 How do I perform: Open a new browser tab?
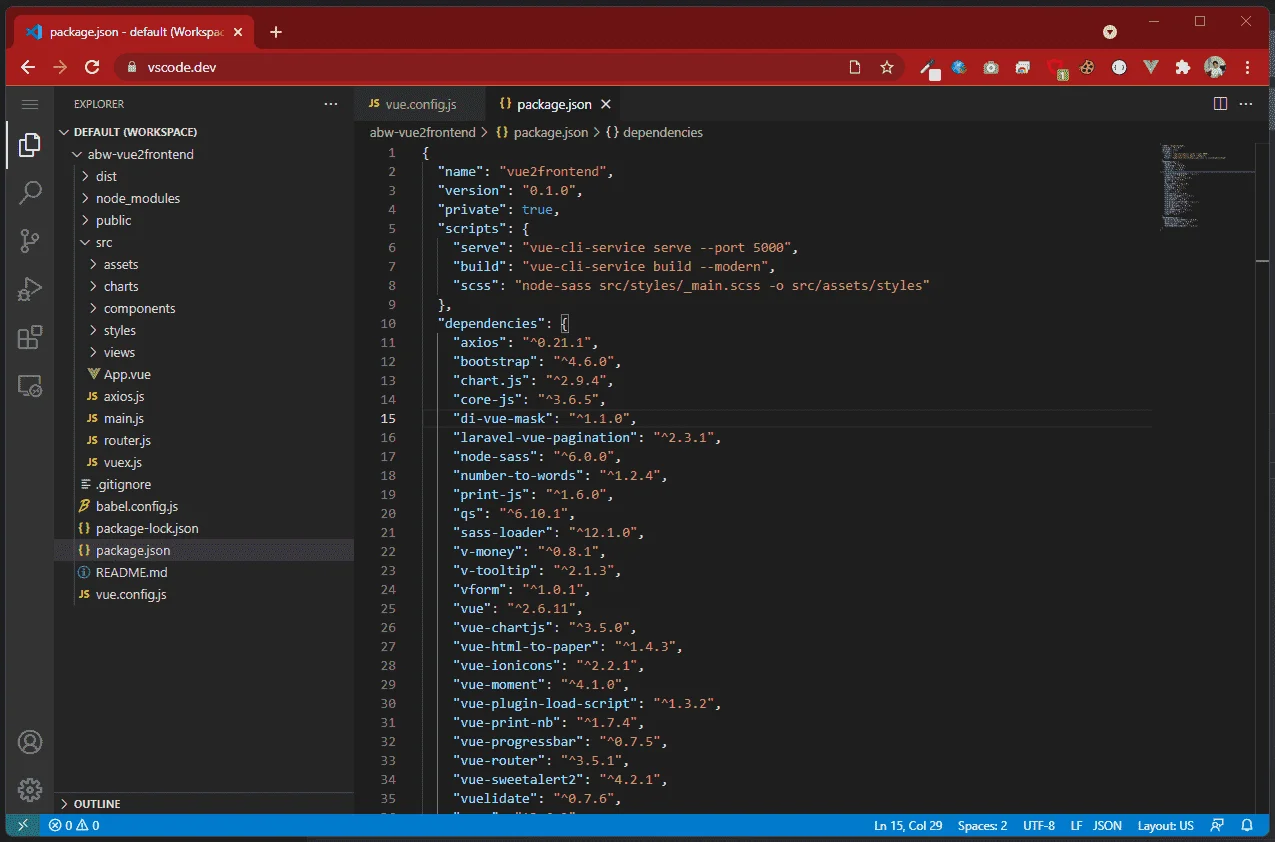coord(276,32)
